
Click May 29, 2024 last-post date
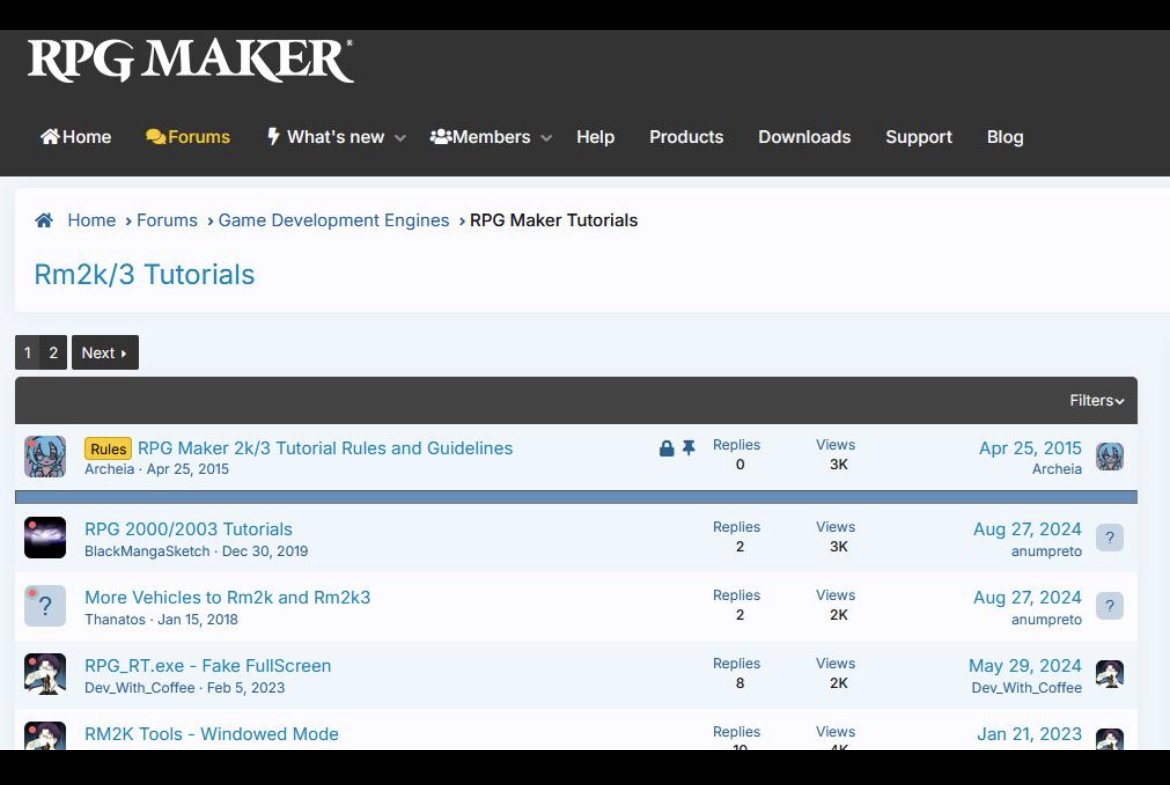tap(1024, 666)
